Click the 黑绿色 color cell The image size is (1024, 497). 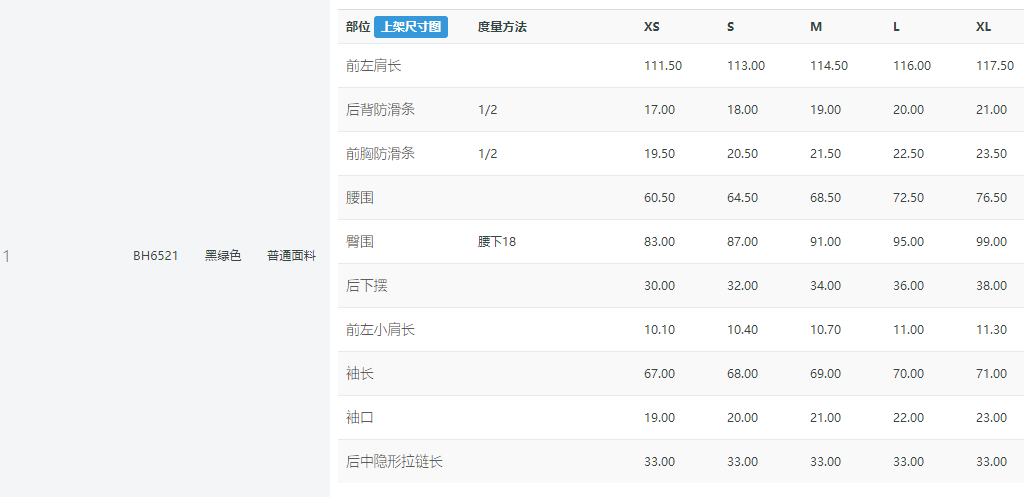223,256
